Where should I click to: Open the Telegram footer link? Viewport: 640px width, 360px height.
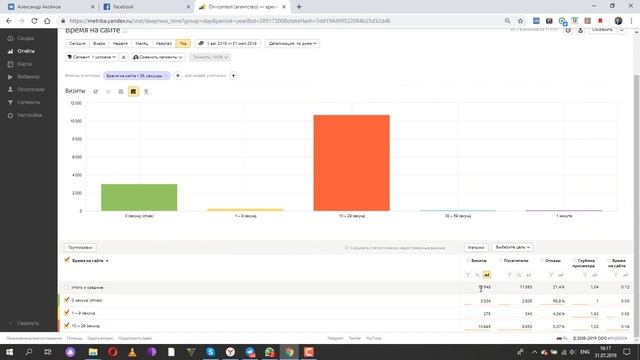click(x=335, y=338)
